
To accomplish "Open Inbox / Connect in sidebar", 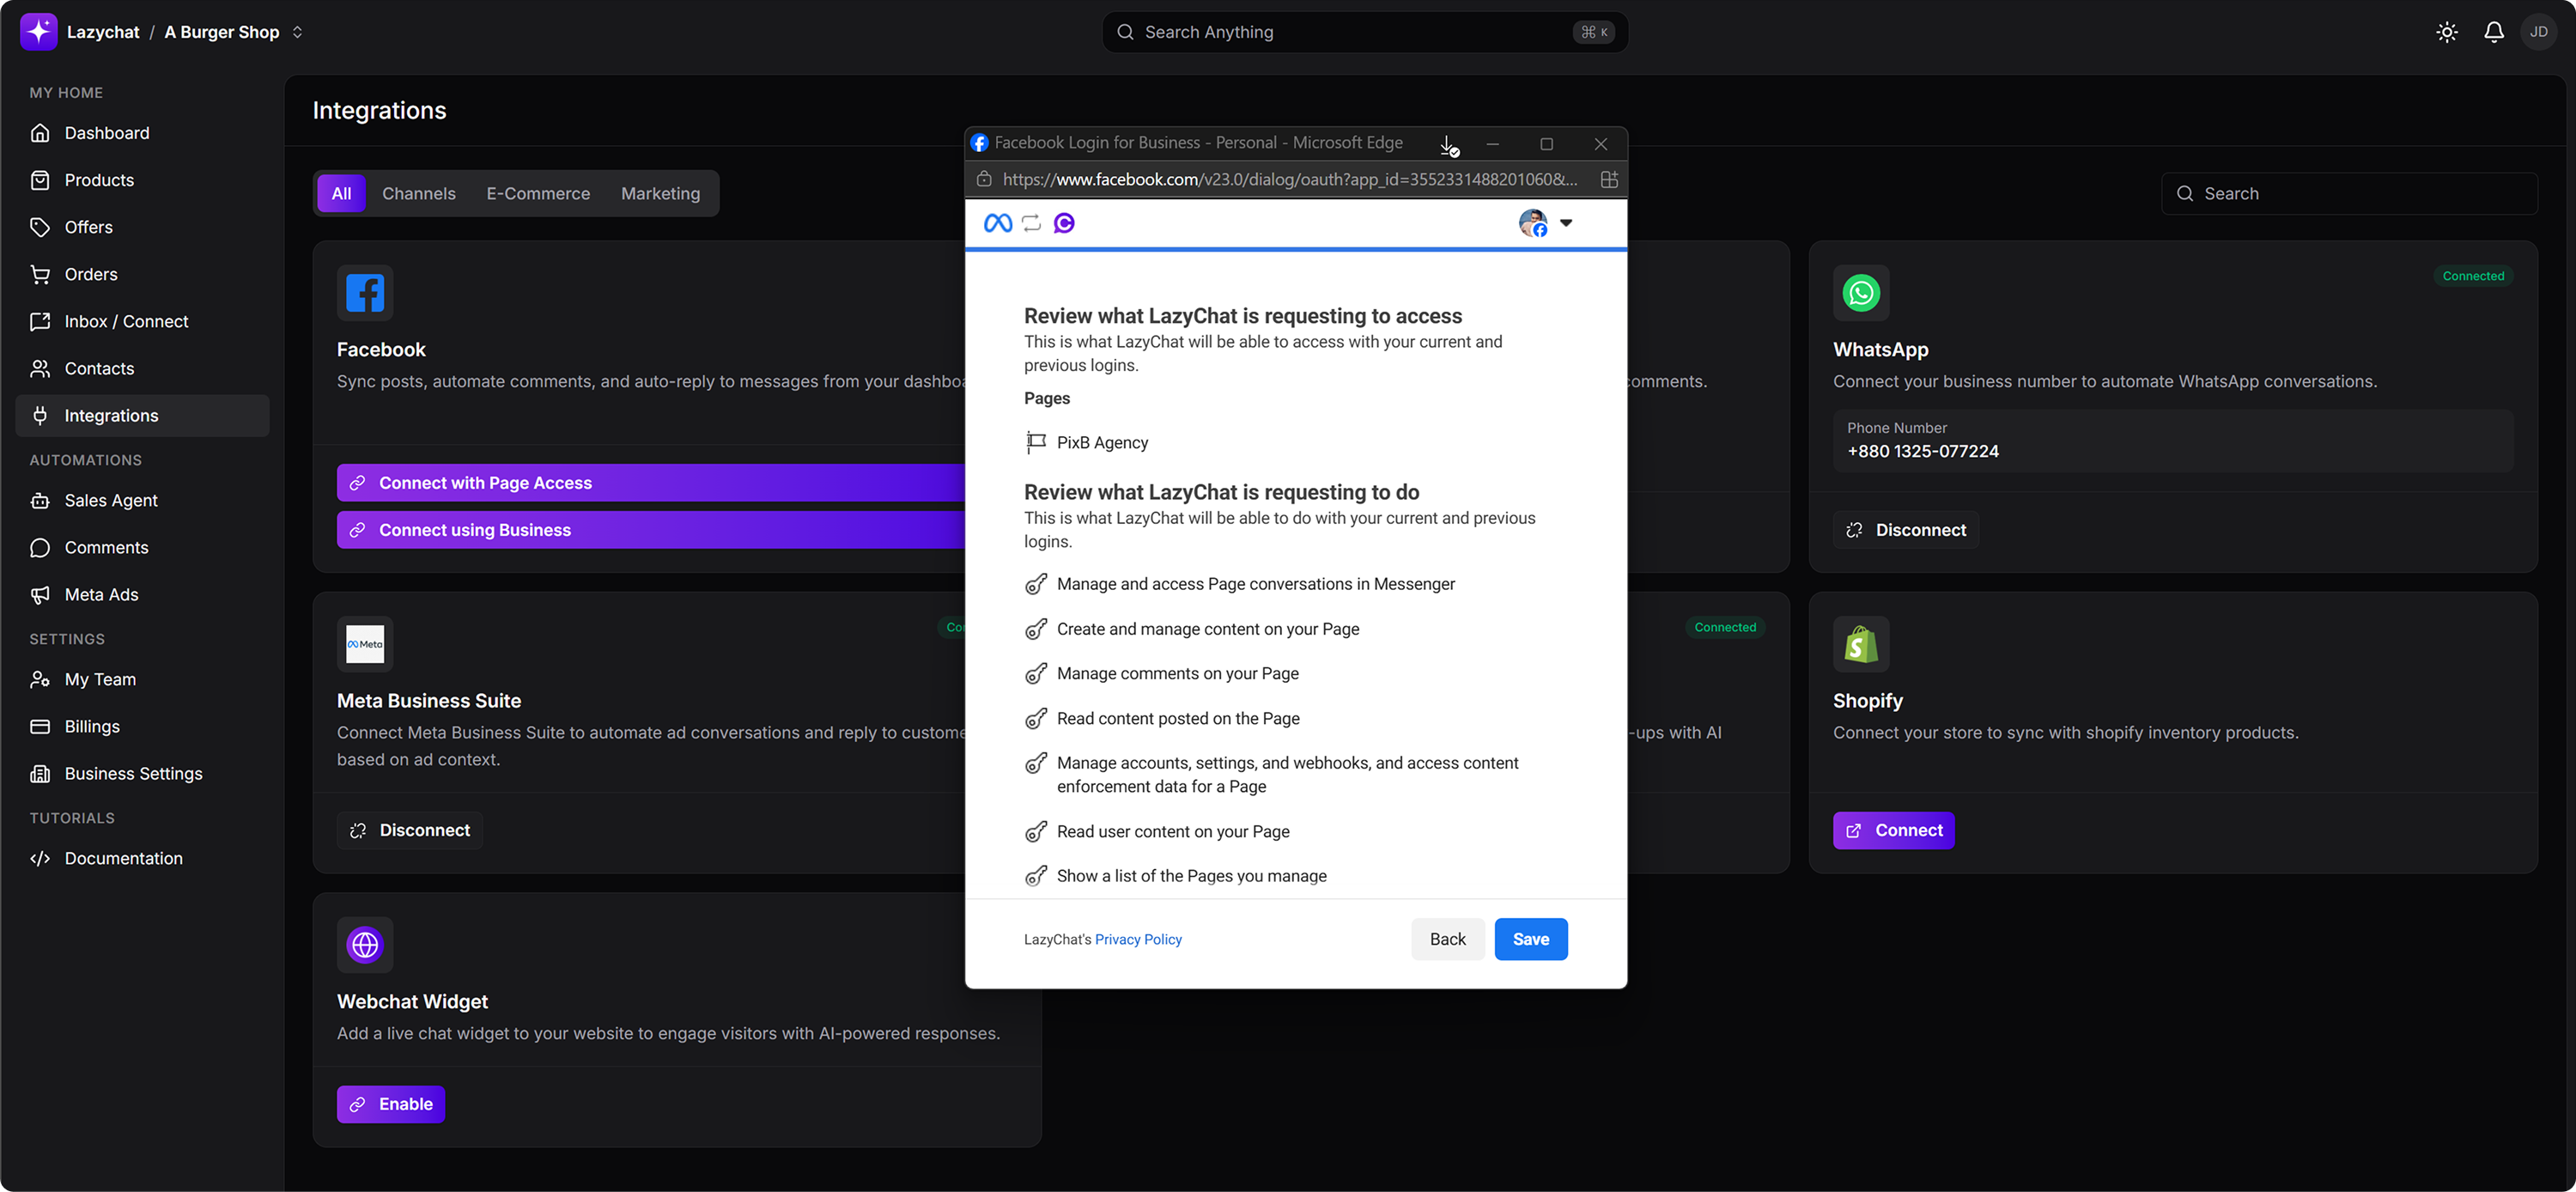I will pyautogui.click(x=126, y=322).
